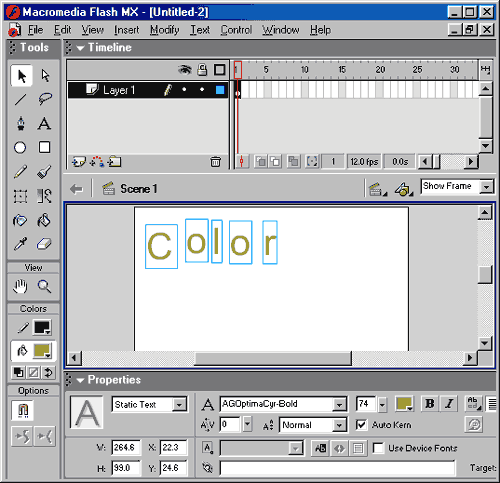Enable Use Device Fonts checkbox
Image resolution: width=500 pixels, height=483 pixels.
[378, 448]
